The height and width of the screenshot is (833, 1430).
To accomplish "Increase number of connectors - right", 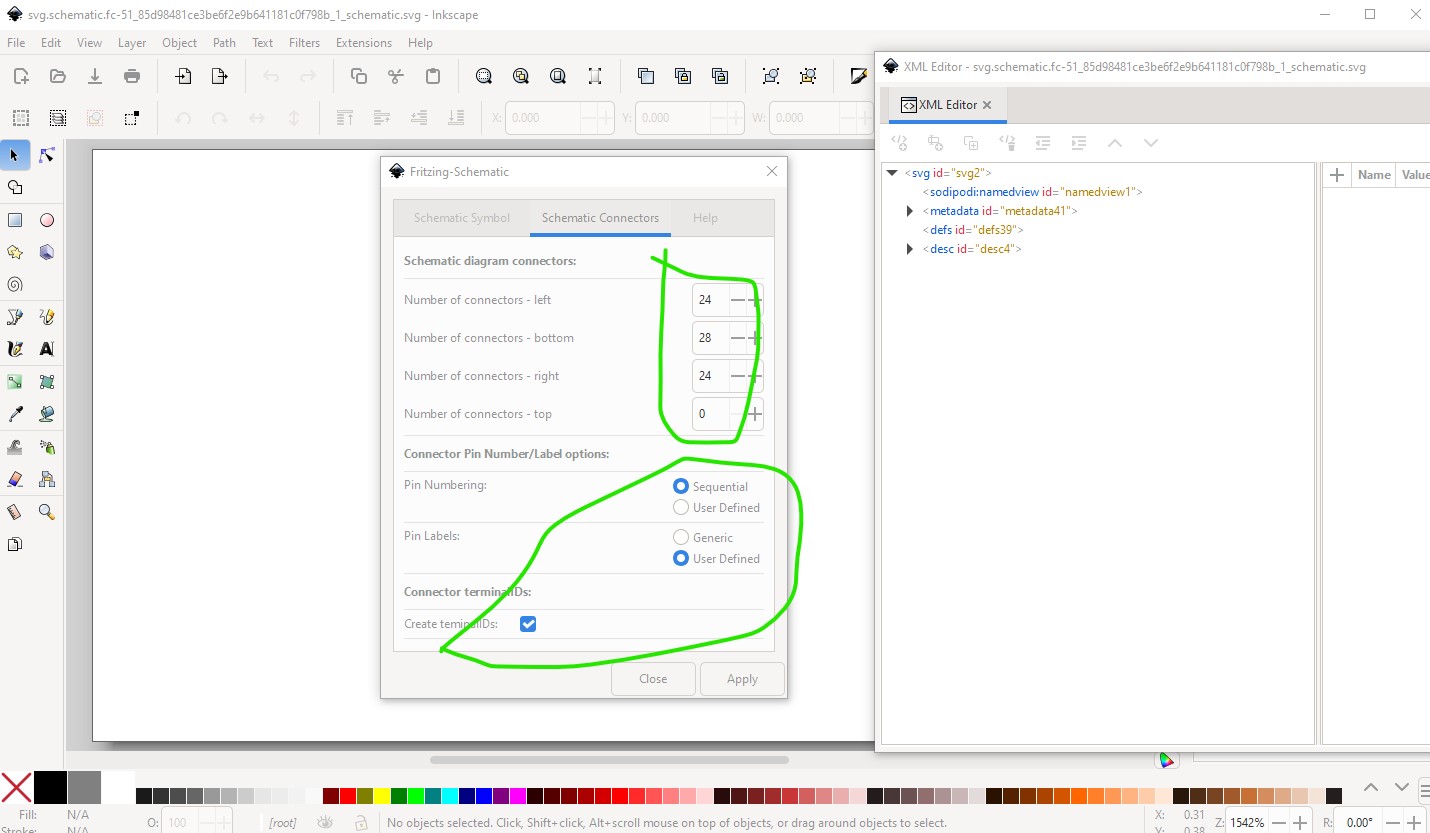I will (x=754, y=376).
